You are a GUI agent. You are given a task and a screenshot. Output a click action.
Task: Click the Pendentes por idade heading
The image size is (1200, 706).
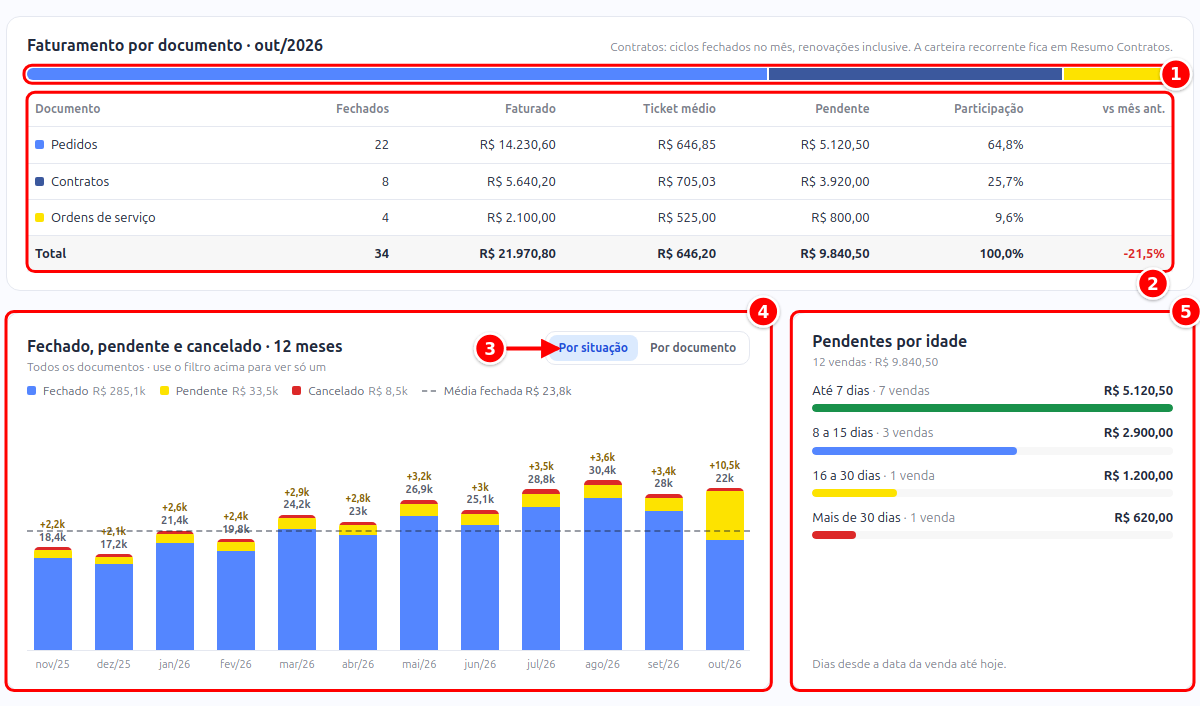pyautogui.click(x=890, y=341)
